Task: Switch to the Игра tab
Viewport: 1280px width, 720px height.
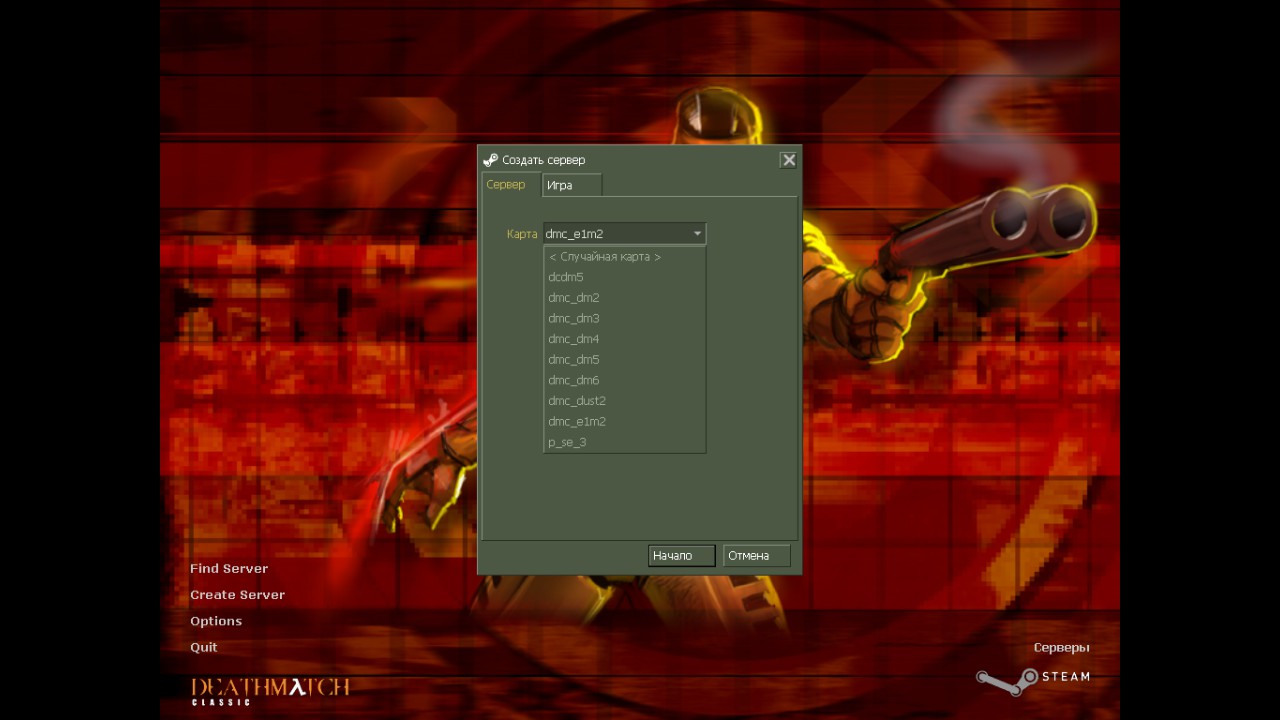Action: tap(572, 185)
